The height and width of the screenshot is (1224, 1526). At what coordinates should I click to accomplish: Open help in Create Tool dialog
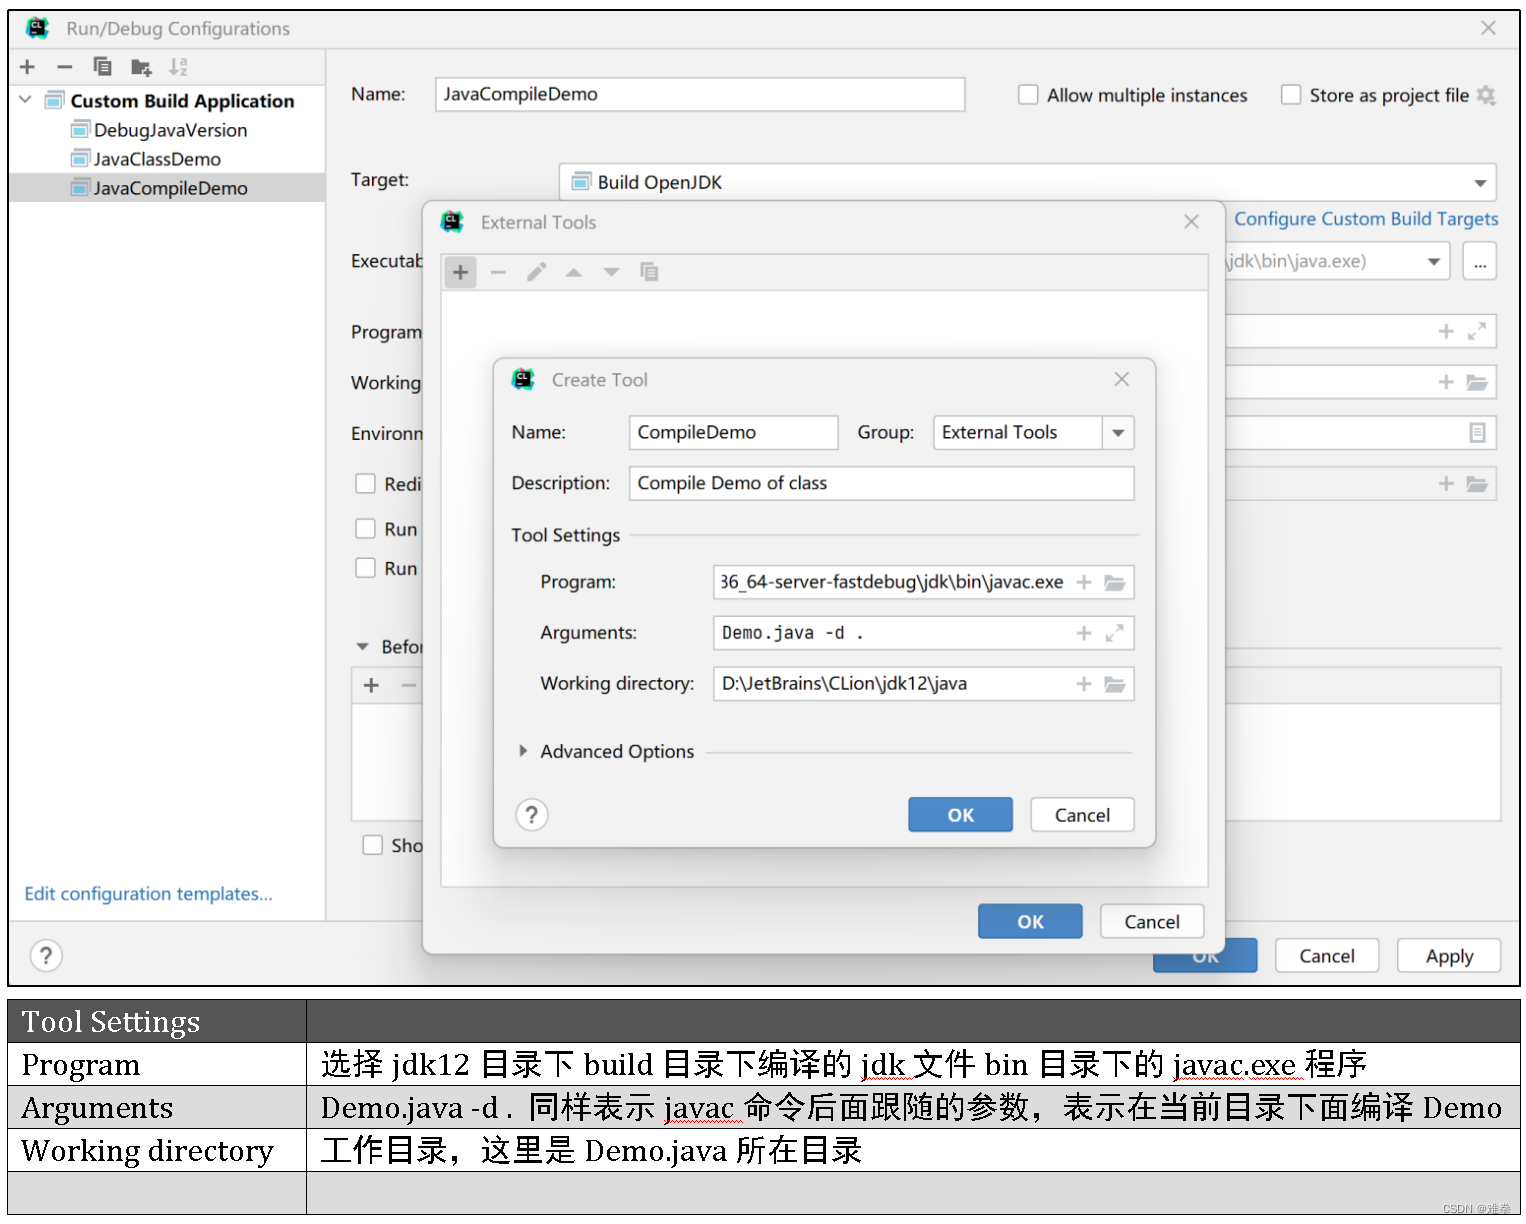point(532,815)
